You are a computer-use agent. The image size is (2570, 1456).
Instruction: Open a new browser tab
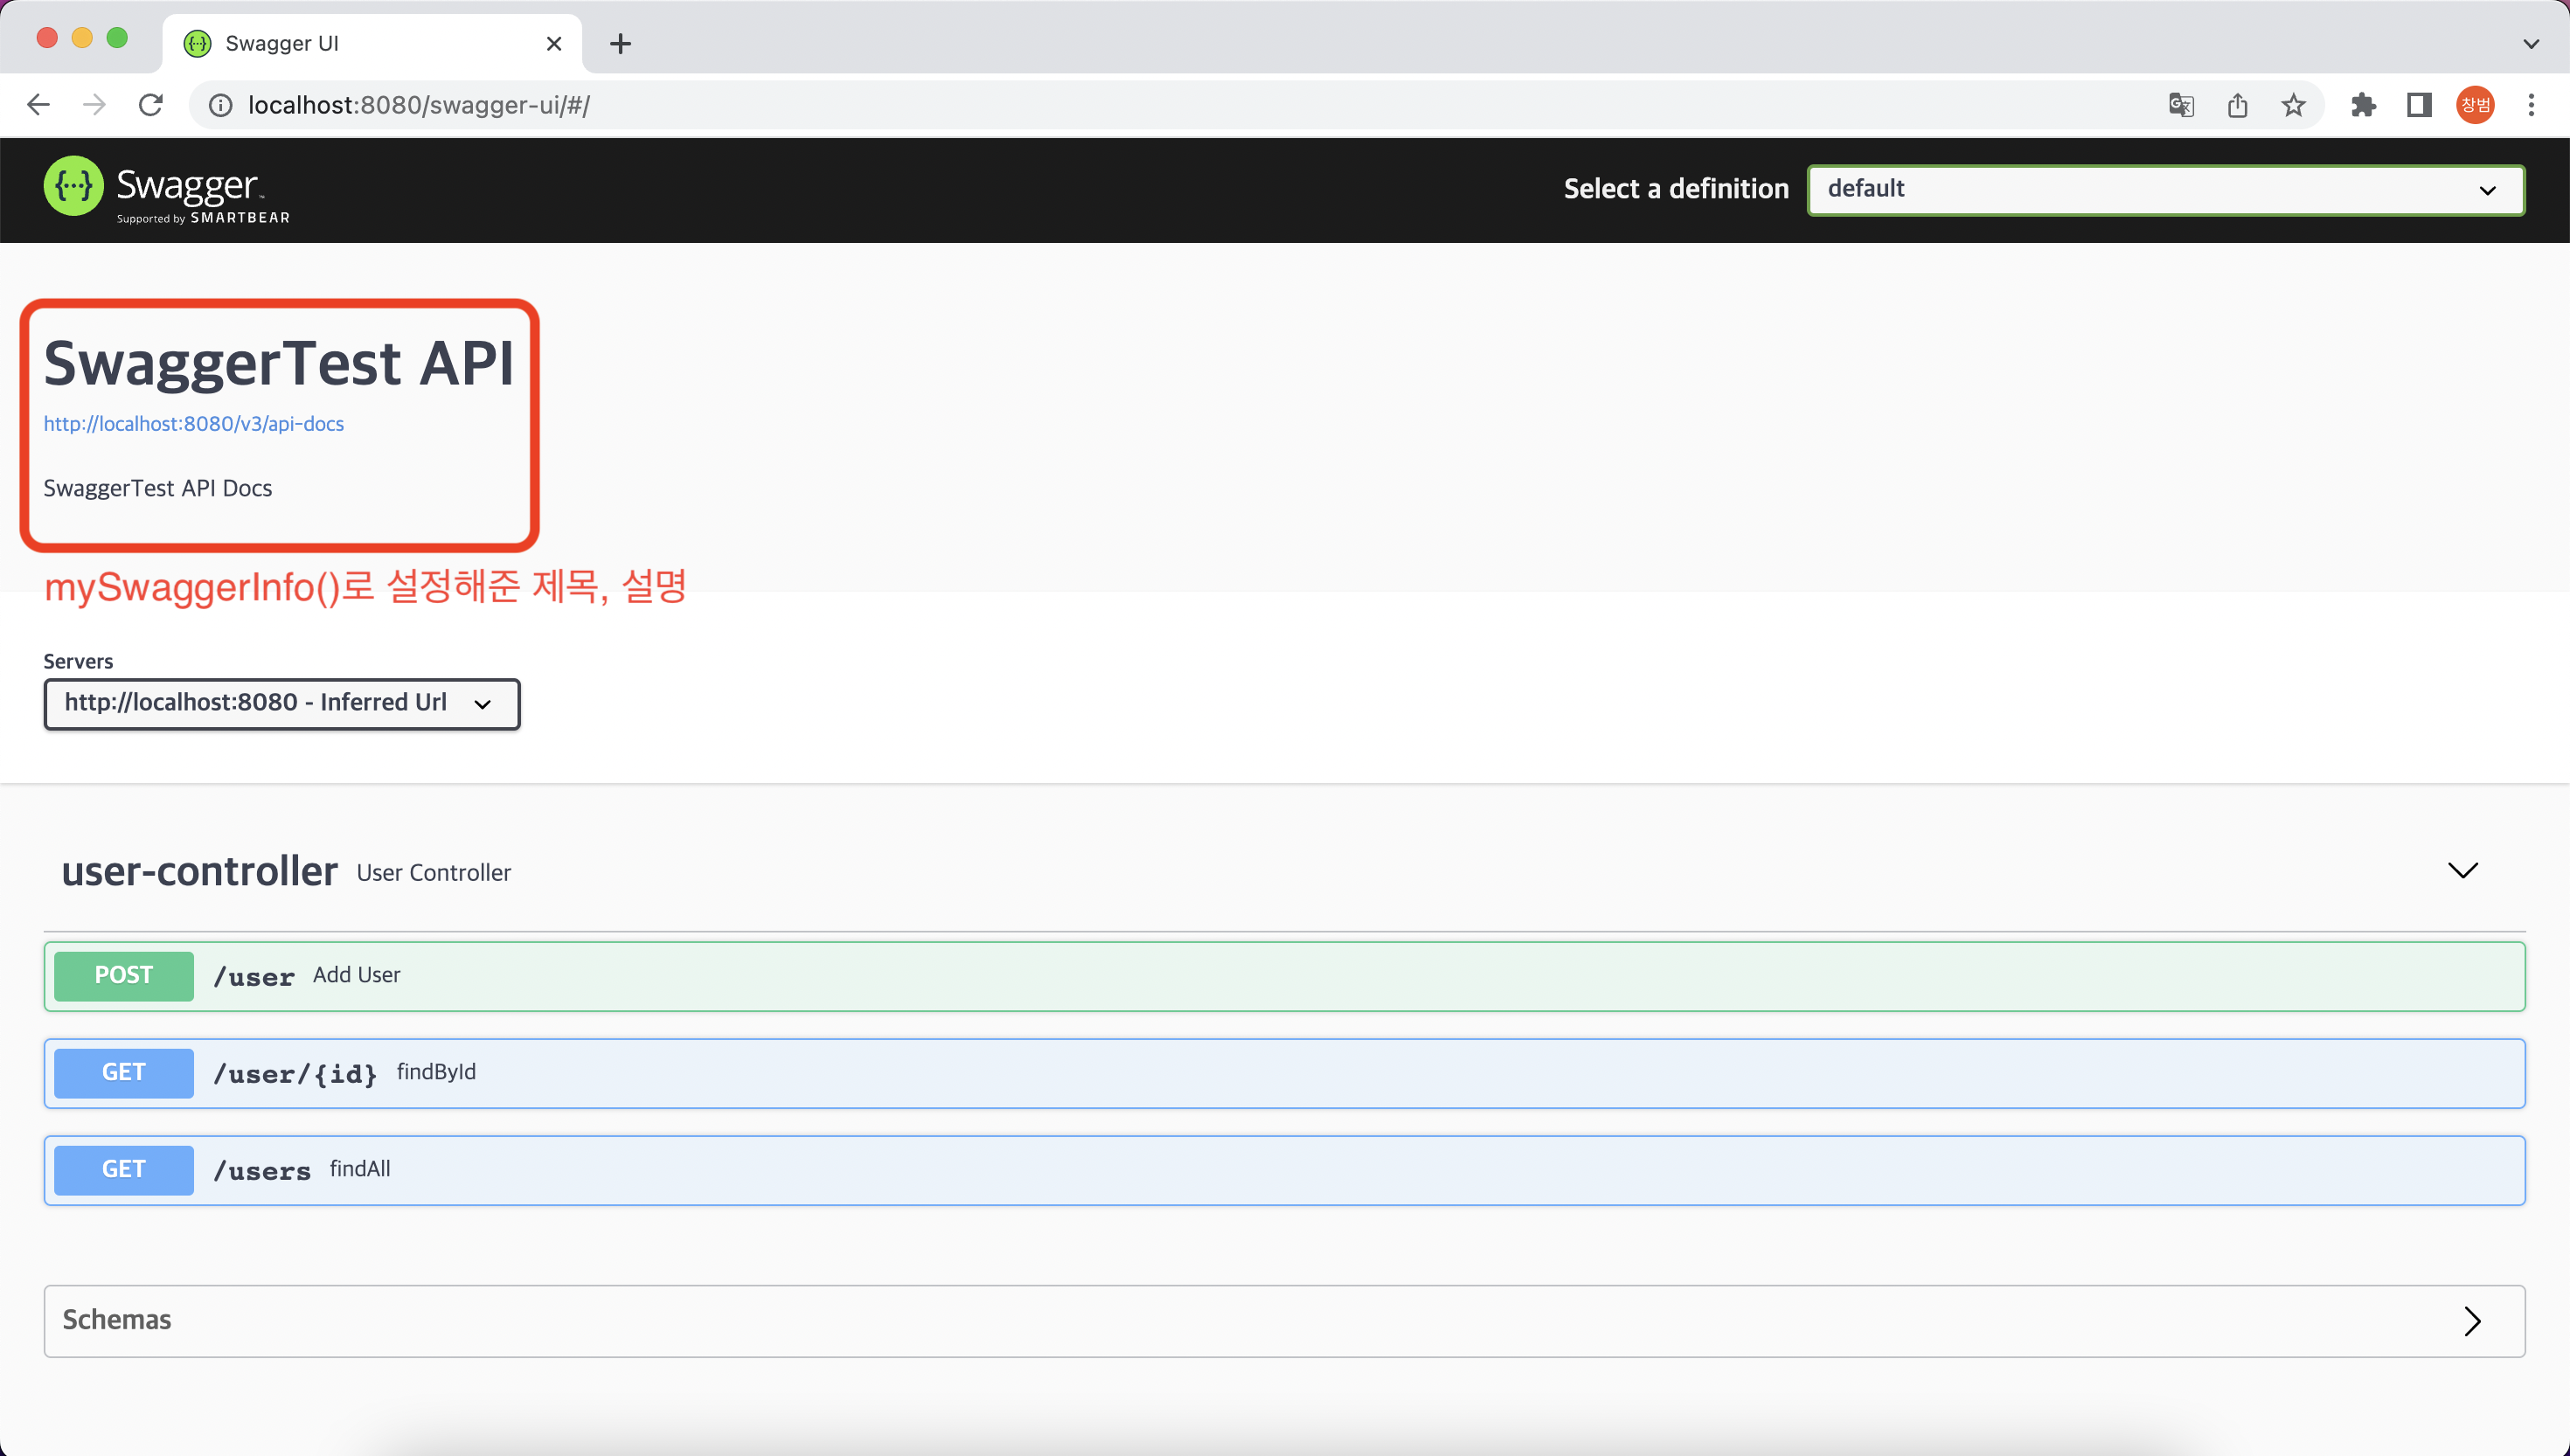pos(620,44)
